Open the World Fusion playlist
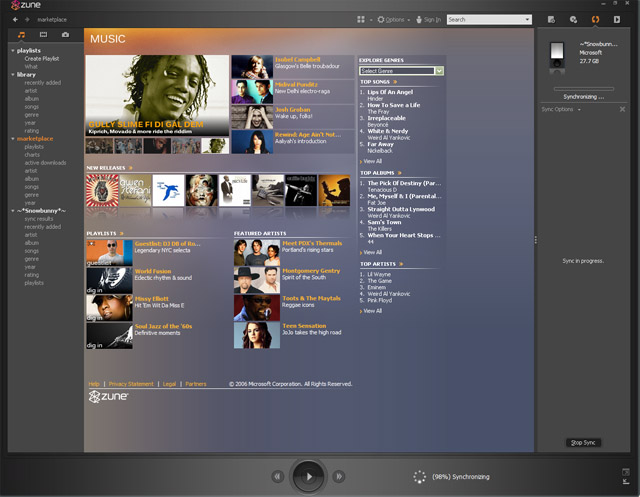This screenshot has width=640, height=497. point(153,271)
